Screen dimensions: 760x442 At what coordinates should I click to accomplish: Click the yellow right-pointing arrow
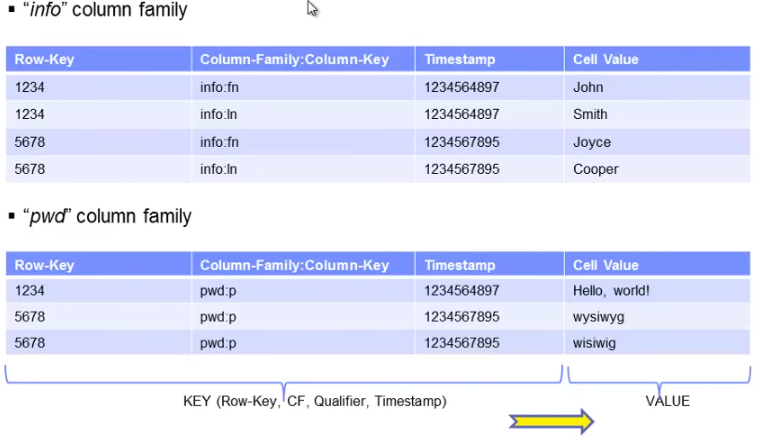[x=551, y=421]
